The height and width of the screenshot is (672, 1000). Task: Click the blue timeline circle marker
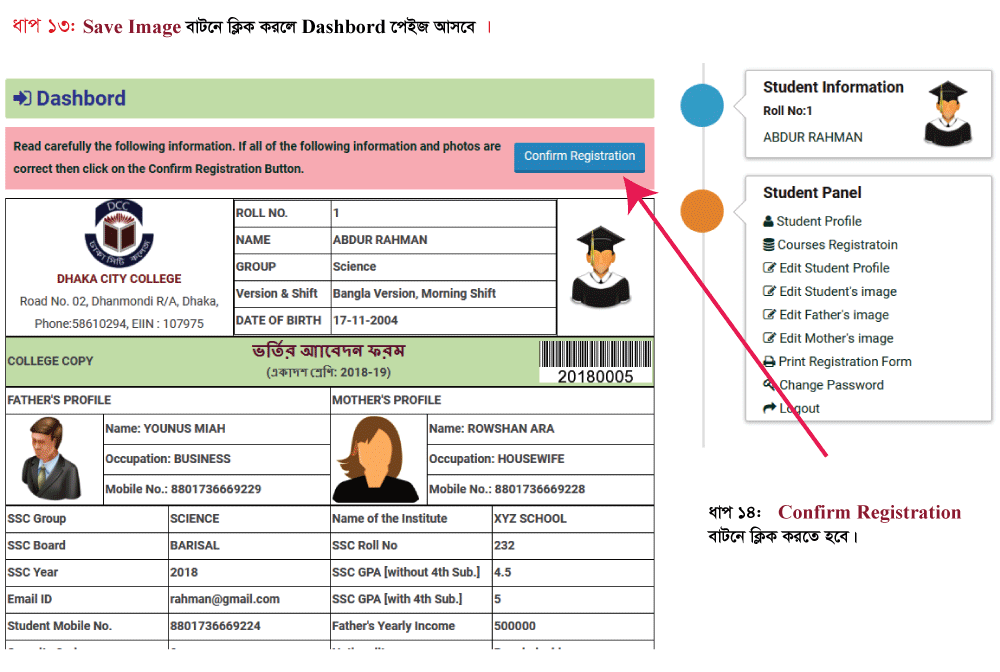(x=702, y=106)
